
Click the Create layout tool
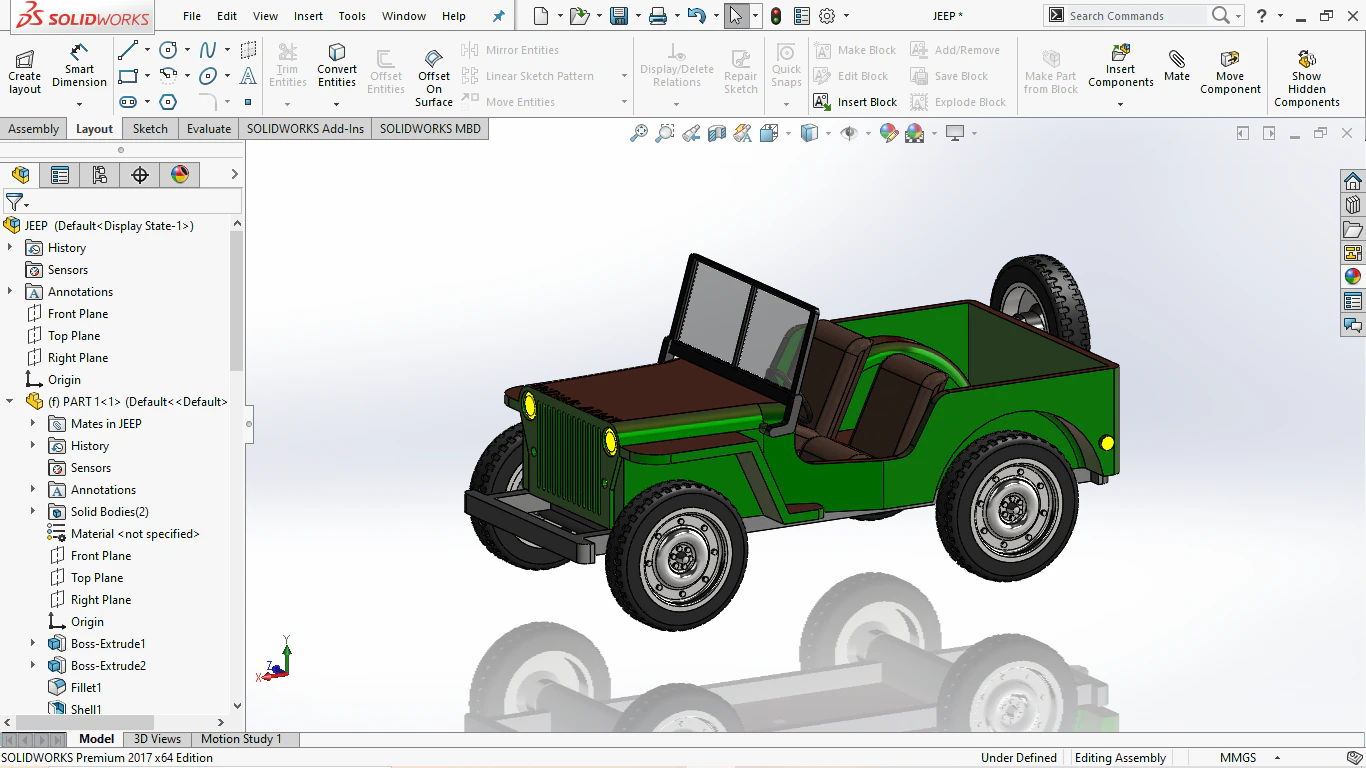[x=25, y=71]
